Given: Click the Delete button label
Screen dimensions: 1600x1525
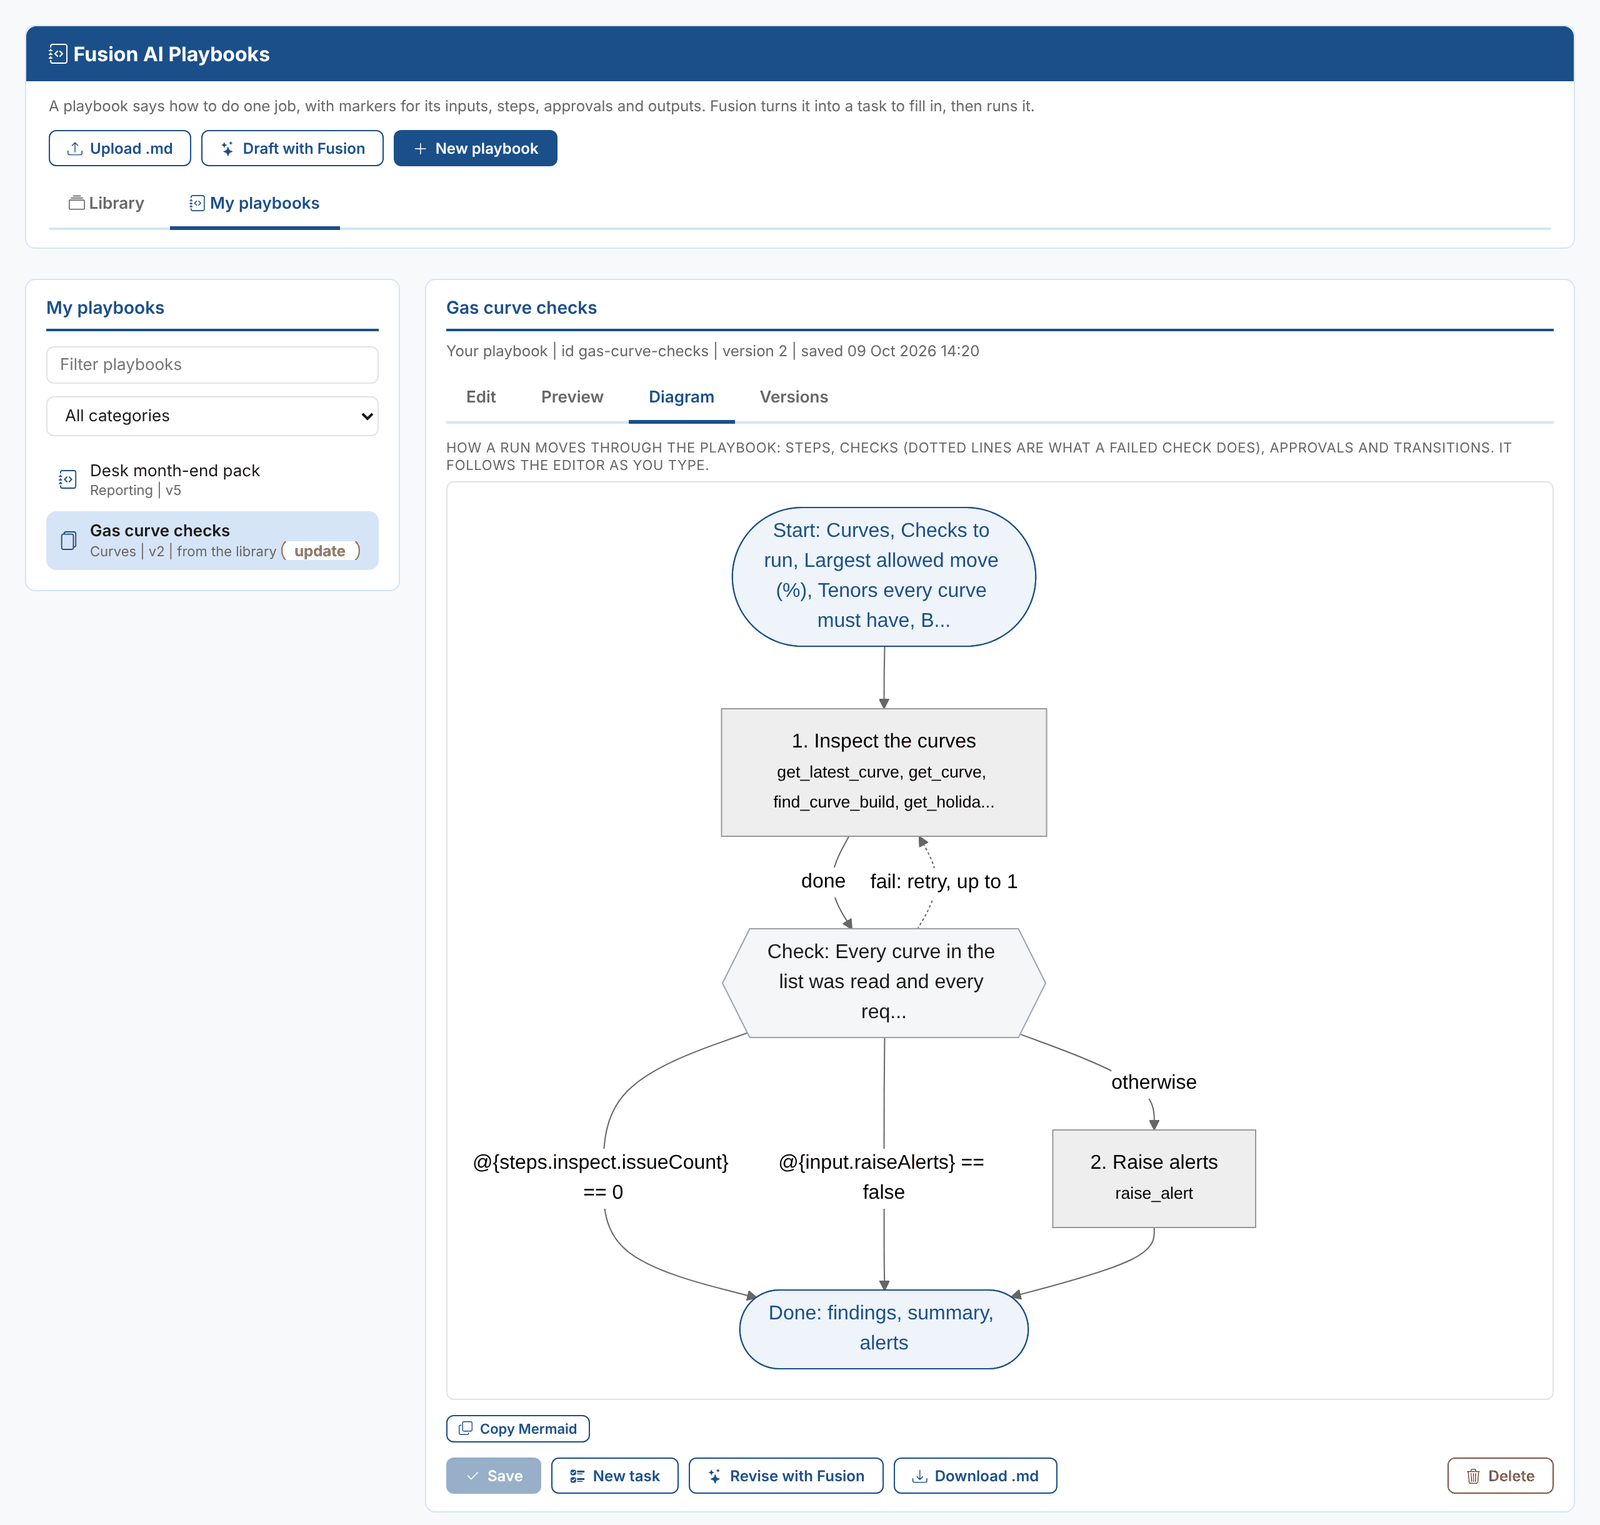Looking at the screenshot, I should pos(1511,1476).
